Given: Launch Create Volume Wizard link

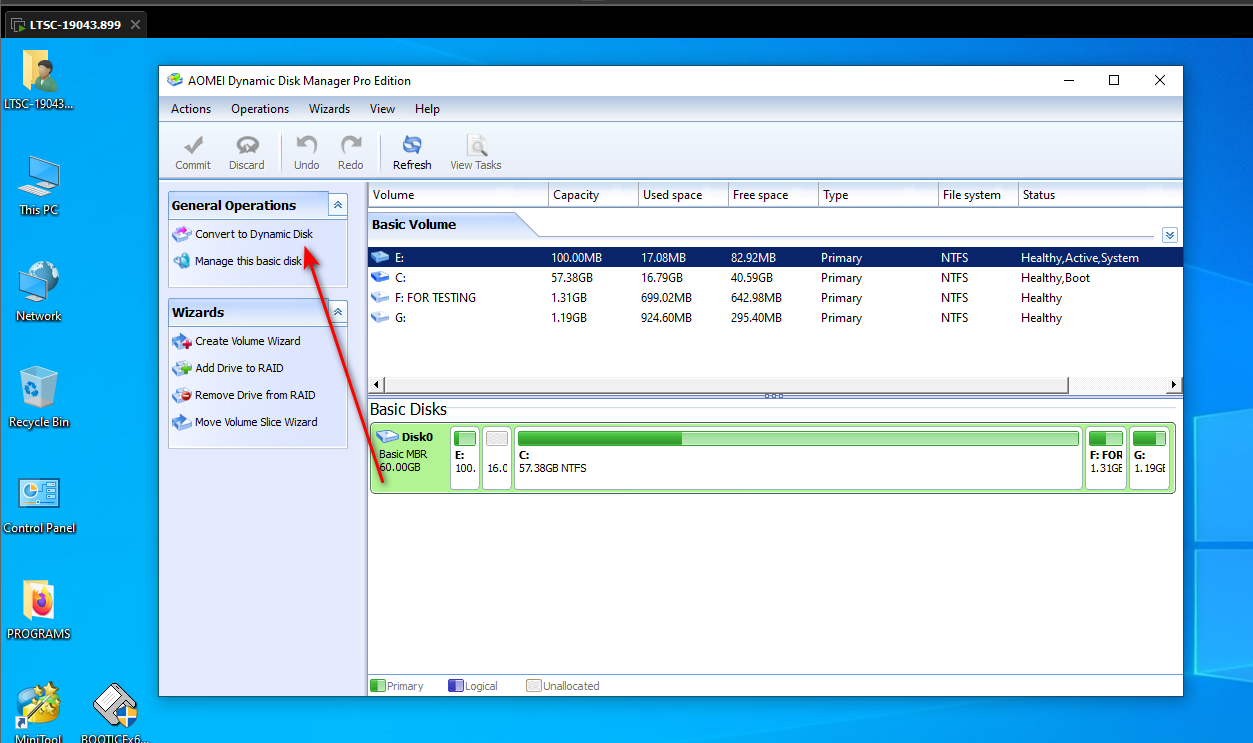Looking at the screenshot, I should pyautogui.click(x=248, y=341).
